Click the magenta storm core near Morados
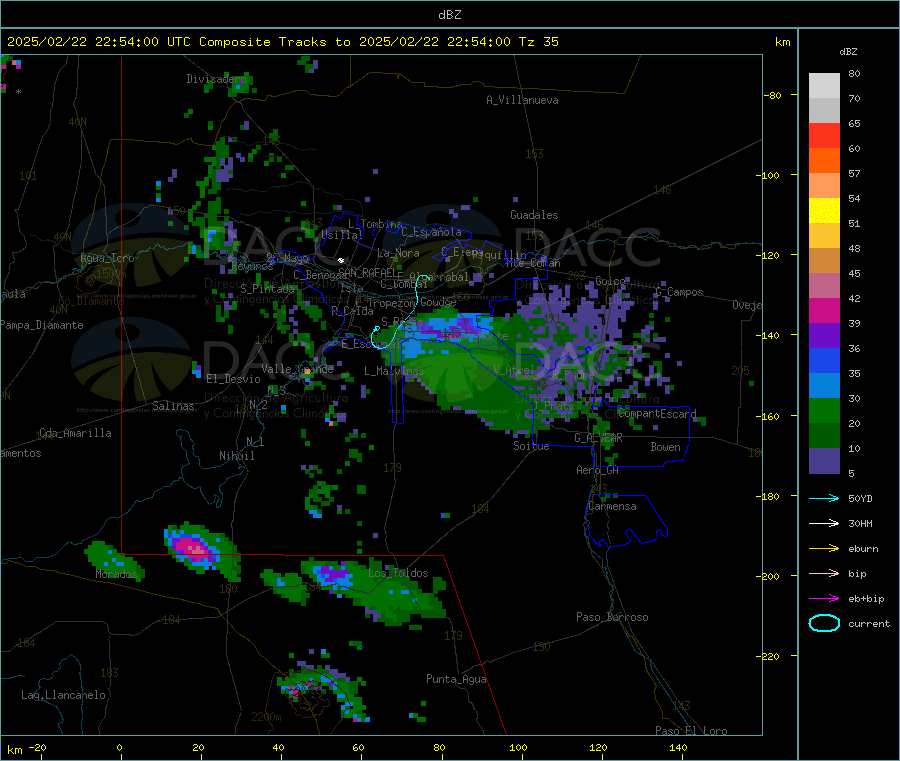This screenshot has width=900, height=761. [192, 546]
